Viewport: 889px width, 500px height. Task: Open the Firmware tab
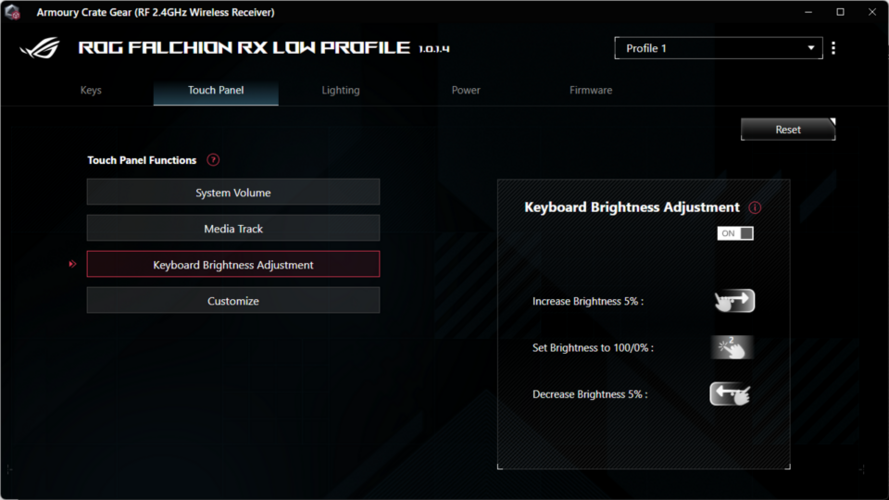(591, 90)
